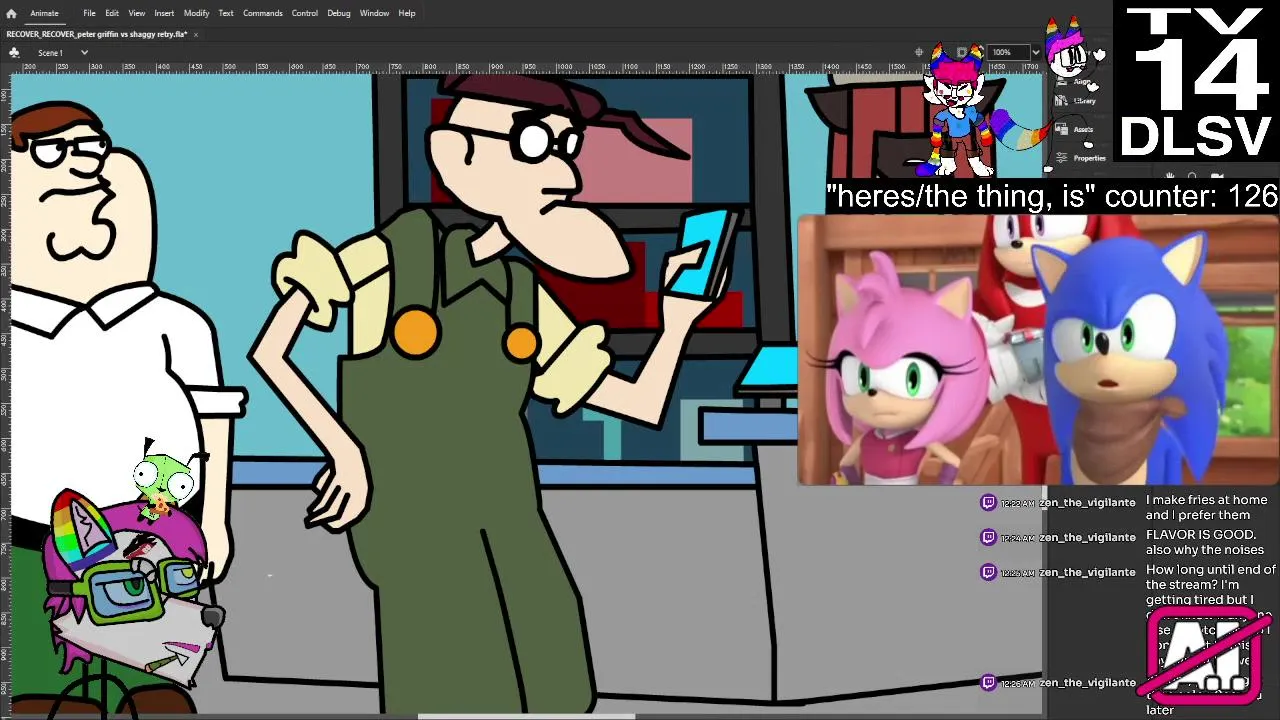Open the Help menu
The image size is (1280, 720).
(407, 13)
